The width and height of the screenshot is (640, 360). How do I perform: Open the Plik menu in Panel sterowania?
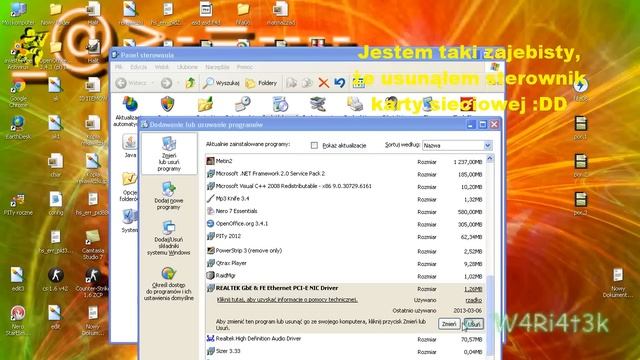pyautogui.click(x=119, y=67)
